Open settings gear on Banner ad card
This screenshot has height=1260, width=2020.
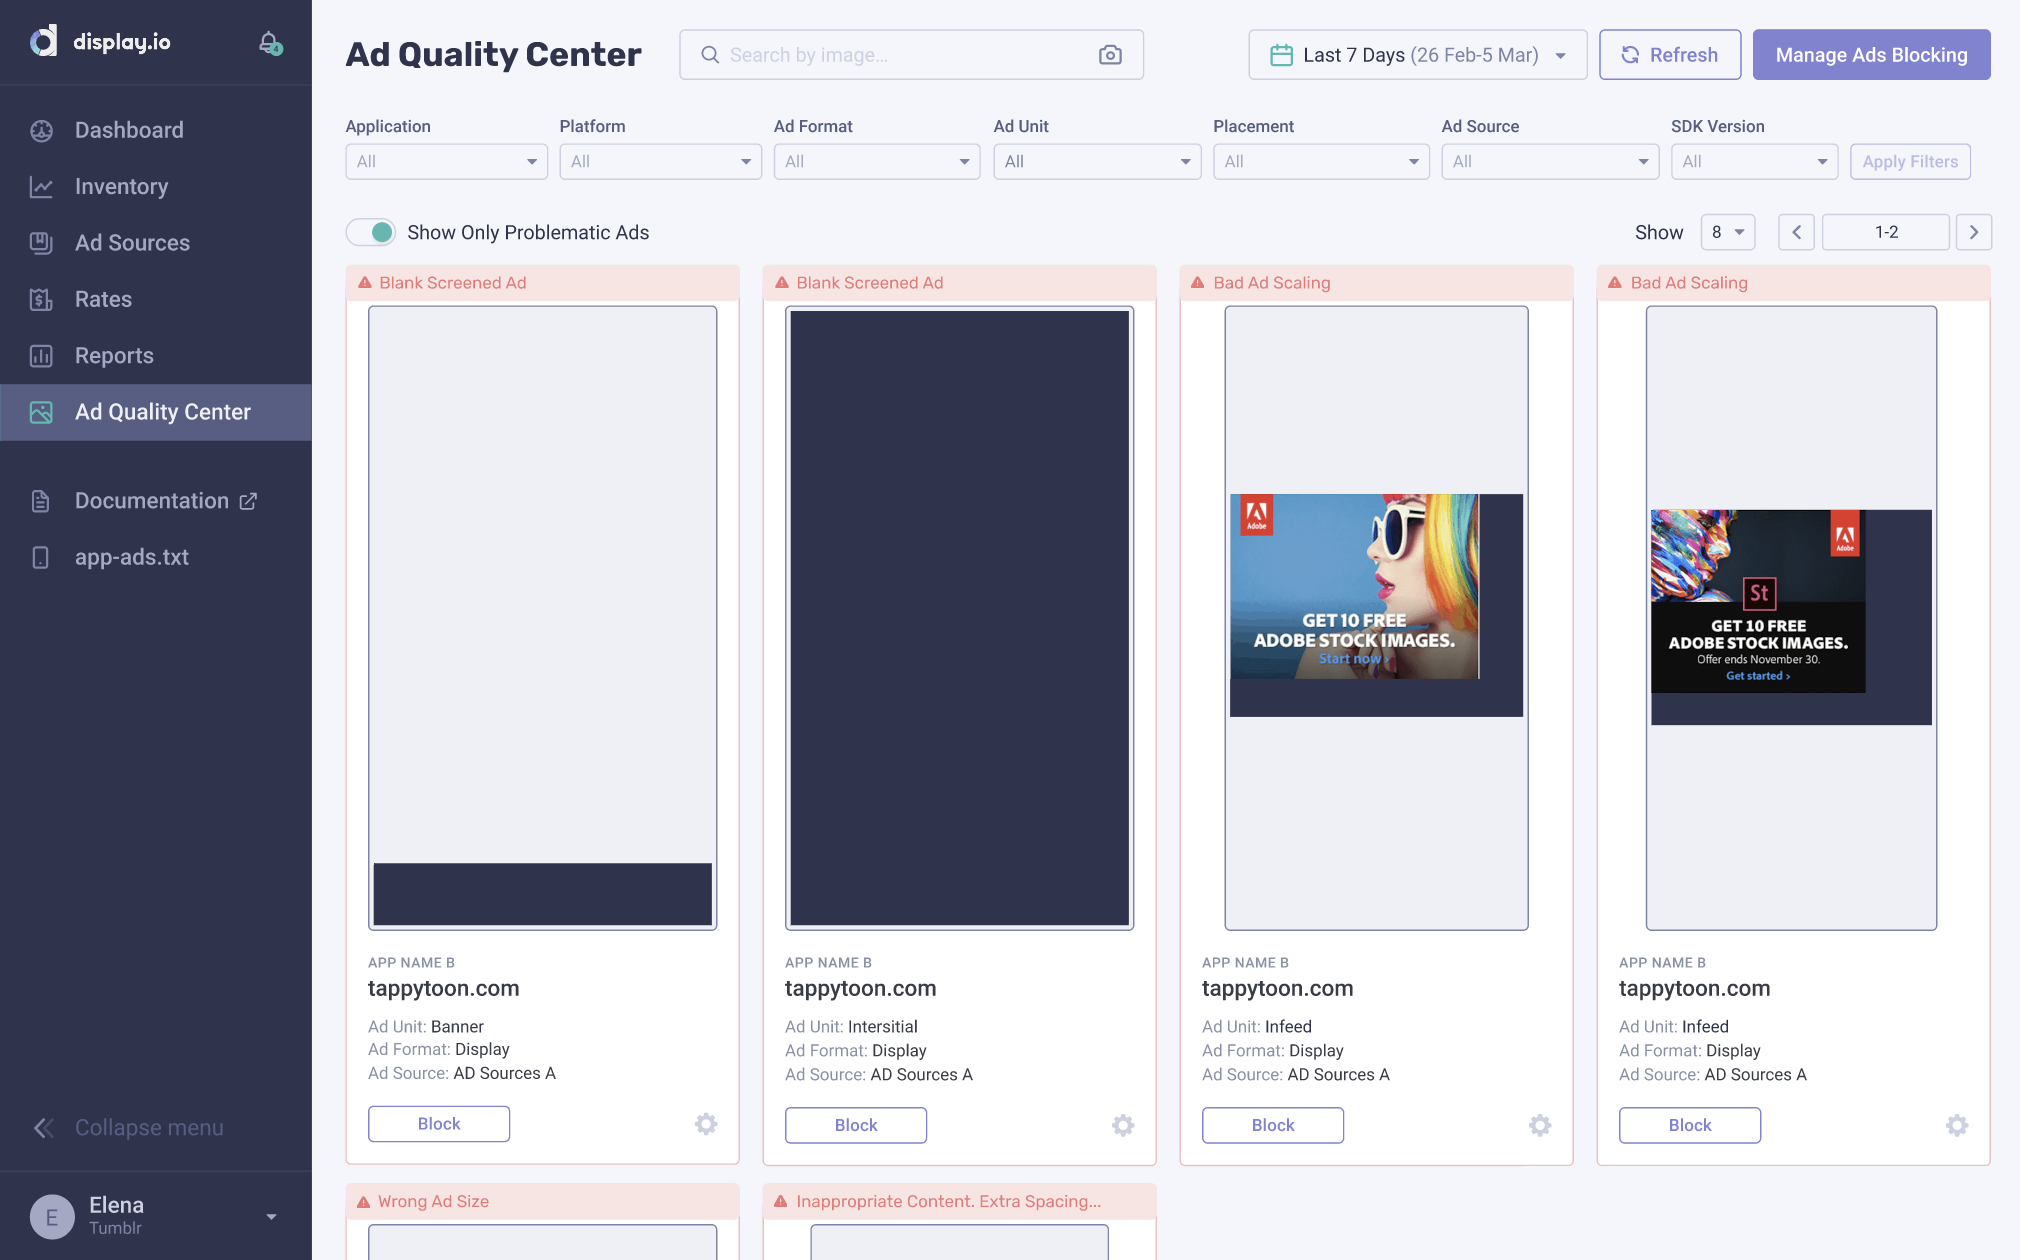click(706, 1124)
